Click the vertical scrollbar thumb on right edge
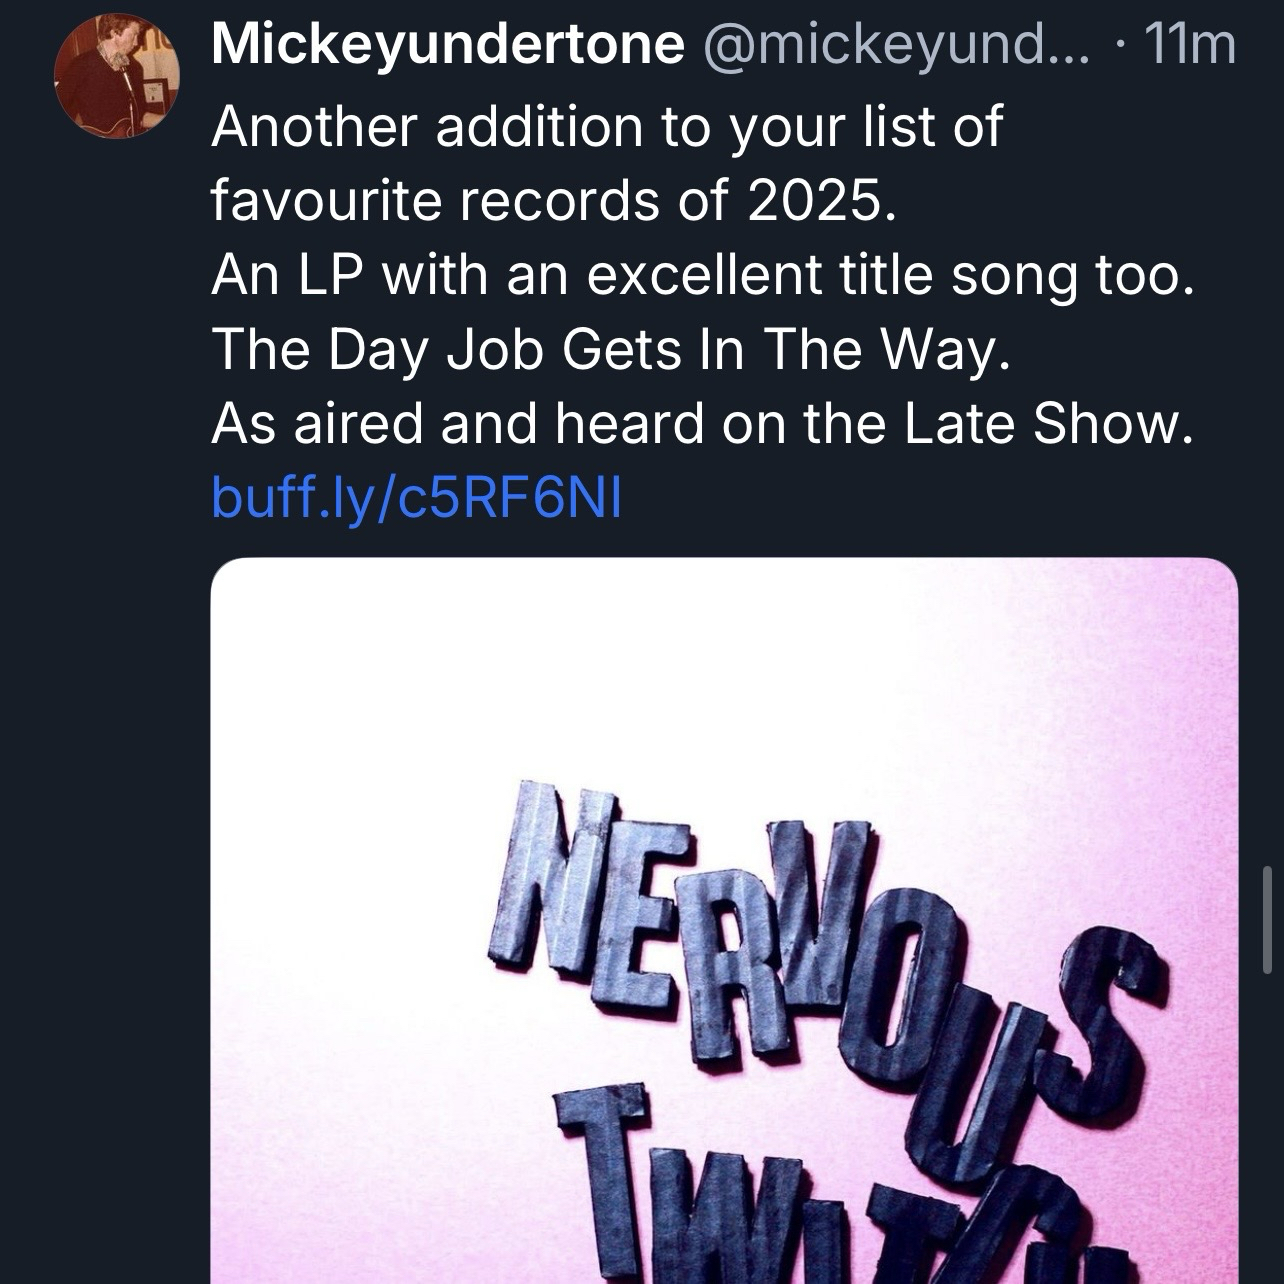1284x1284 pixels. pyautogui.click(x=1267, y=919)
